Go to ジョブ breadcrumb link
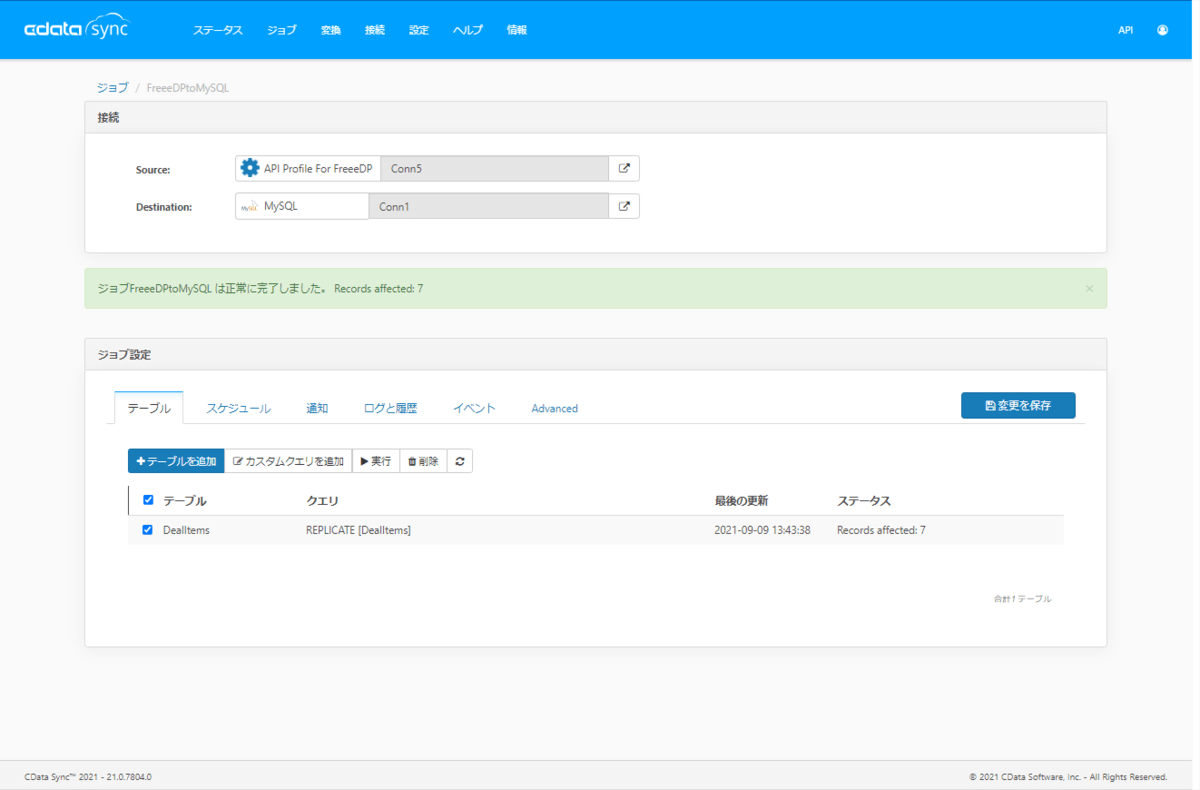Viewport: 1200px width, 790px height. (x=113, y=88)
